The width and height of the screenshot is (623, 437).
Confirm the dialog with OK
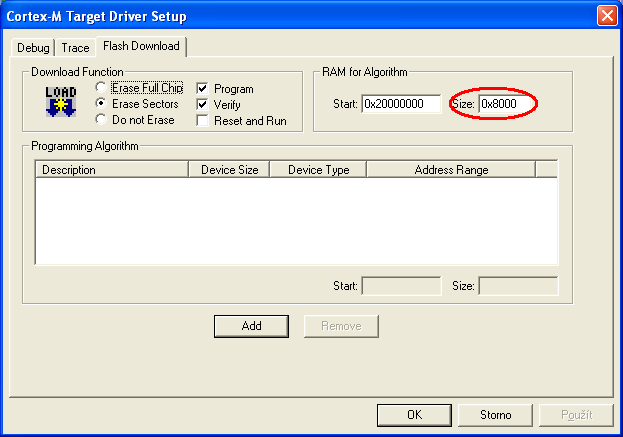pyautogui.click(x=414, y=415)
